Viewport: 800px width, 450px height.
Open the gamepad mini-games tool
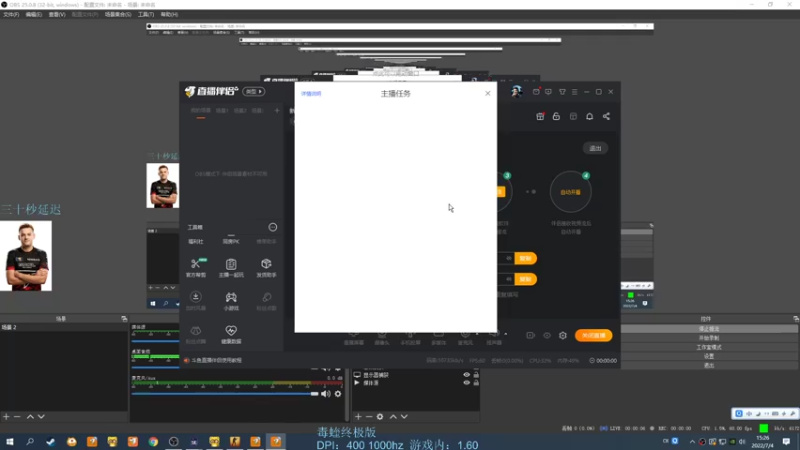tap(231, 301)
